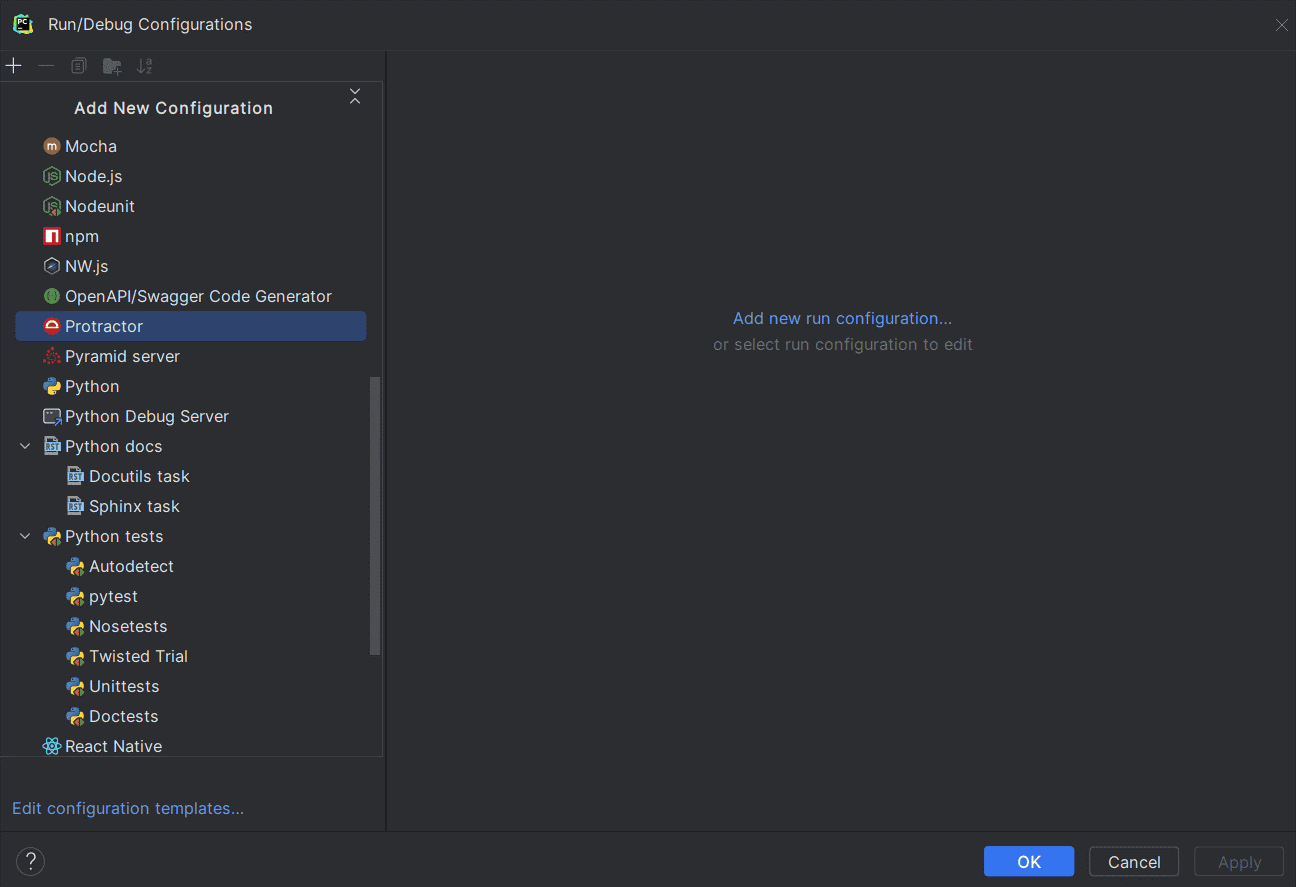Click the configuration list vertical scrollbar
The width and height of the screenshot is (1296, 887).
tap(375, 516)
